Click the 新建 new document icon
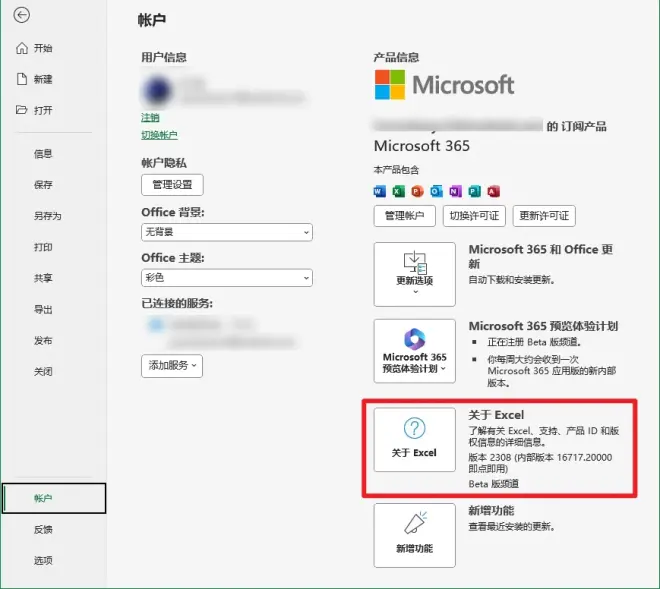This screenshot has width=660, height=589. pyautogui.click(x=22, y=79)
